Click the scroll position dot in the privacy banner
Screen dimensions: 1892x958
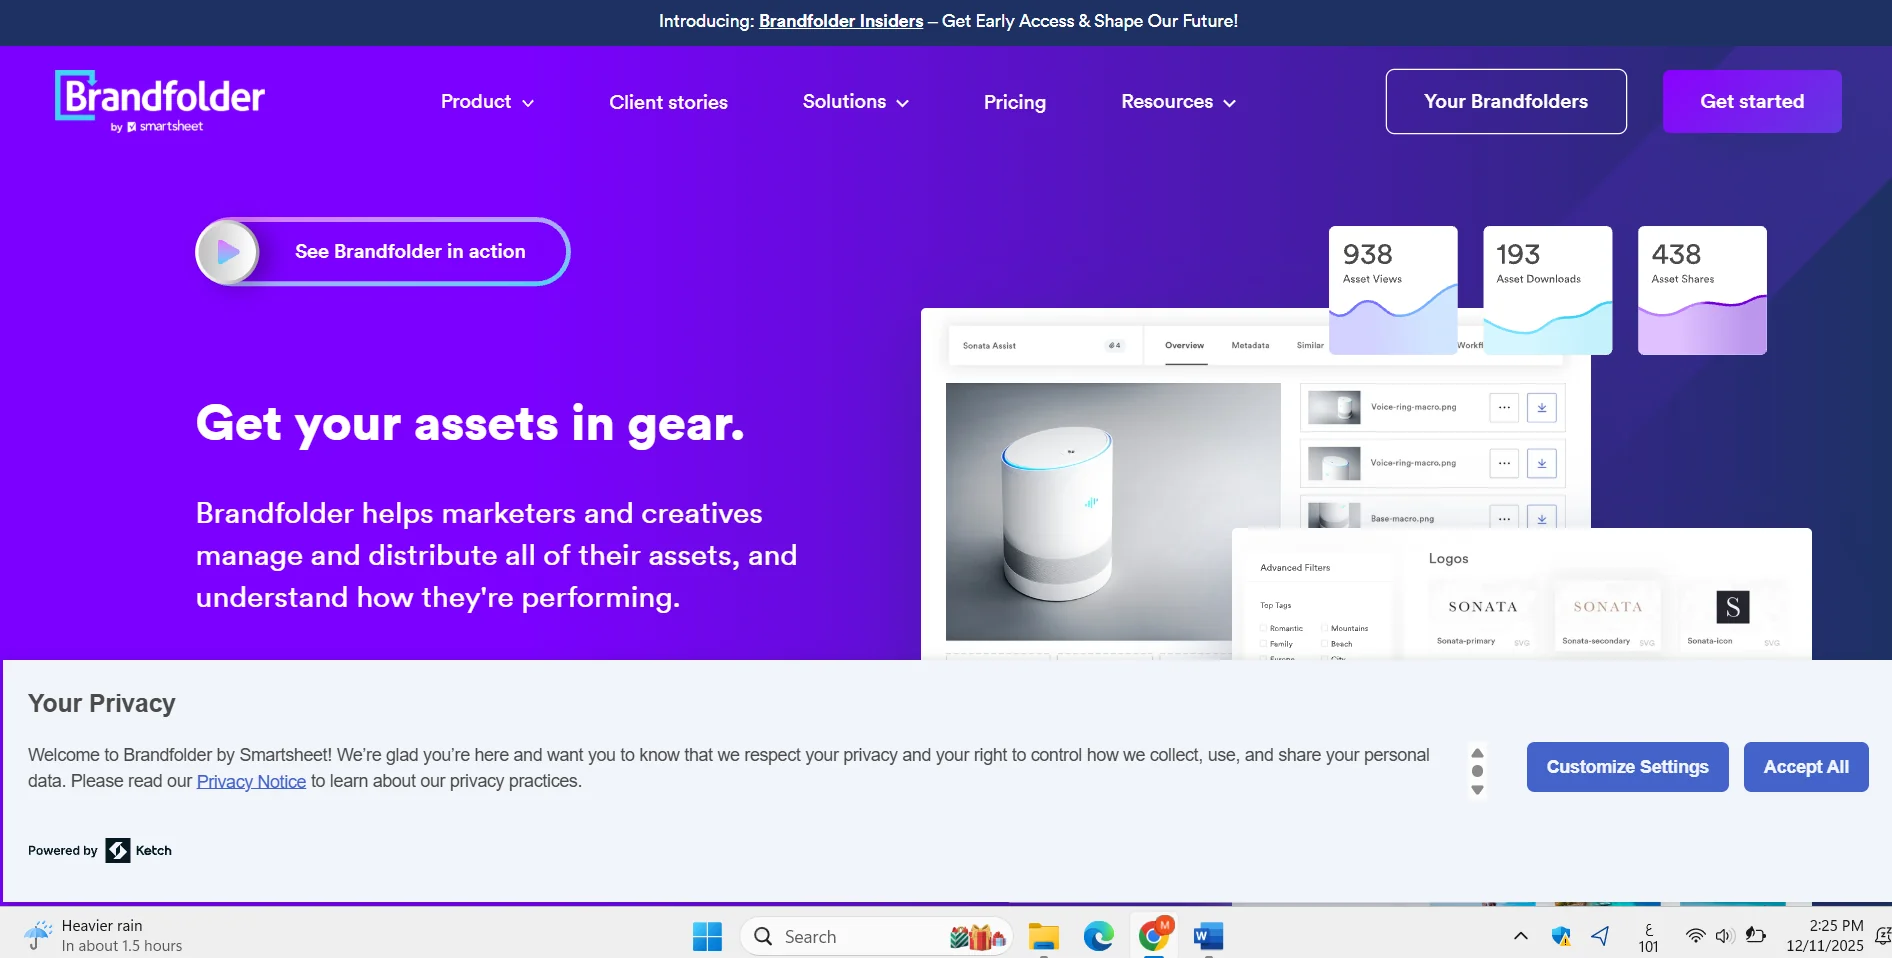pos(1477,771)
